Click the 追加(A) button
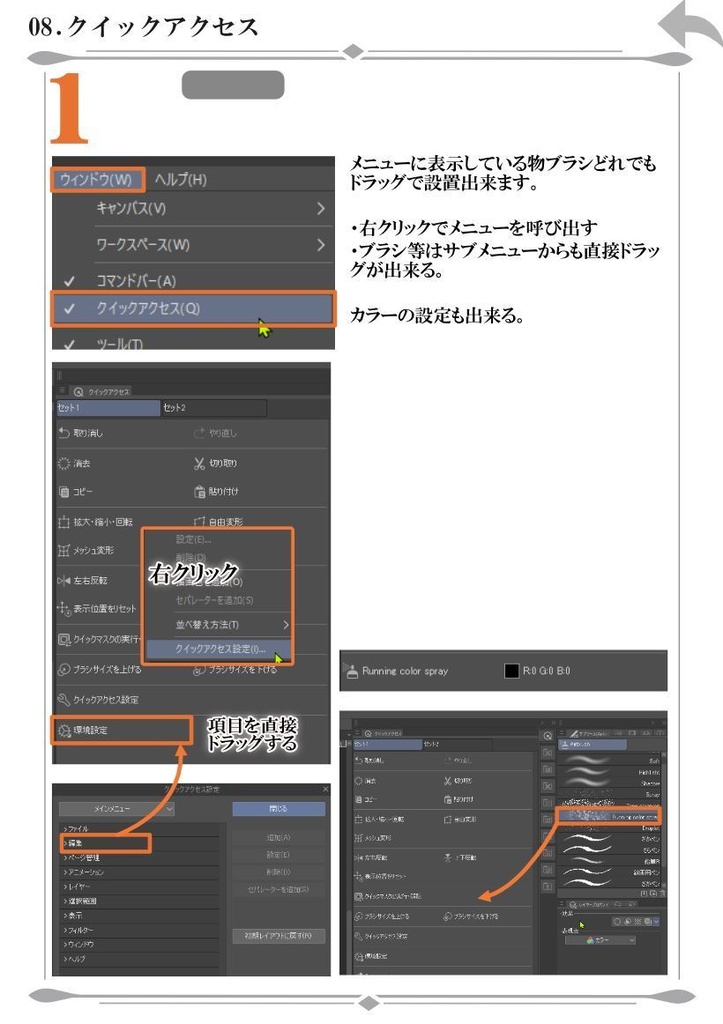 coord(279,837)
